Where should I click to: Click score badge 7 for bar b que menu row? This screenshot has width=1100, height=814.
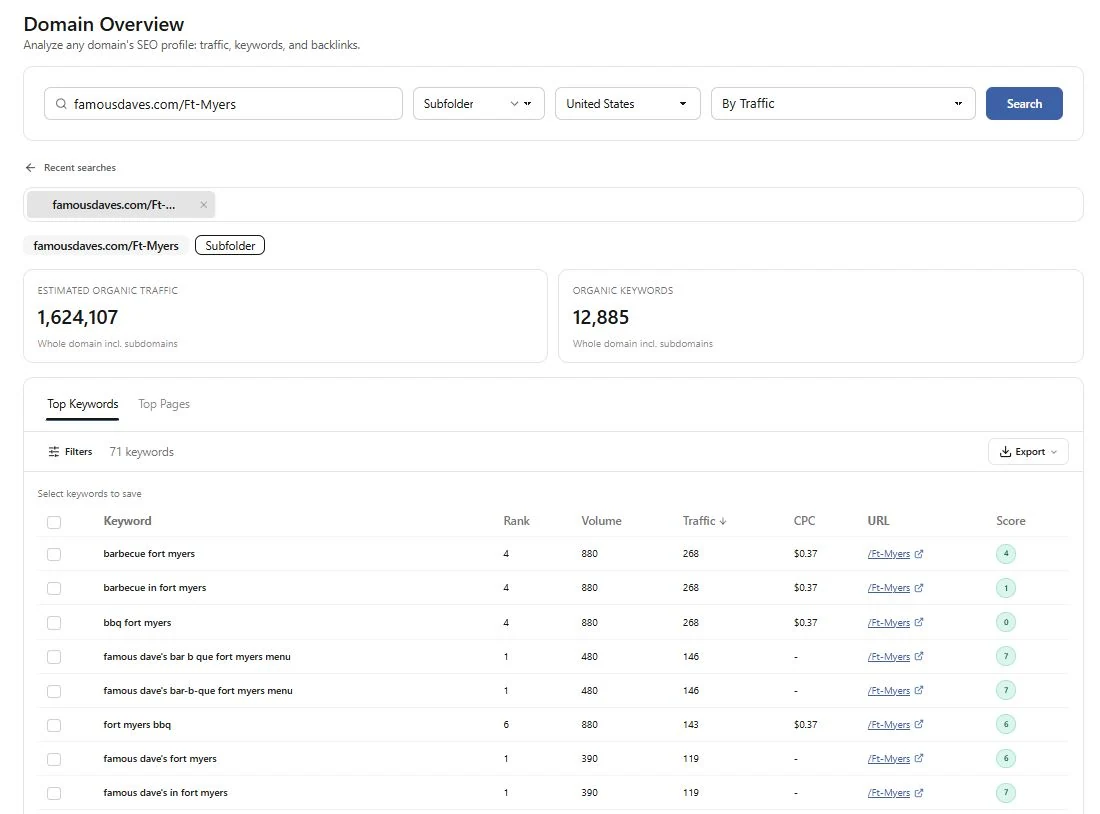click(x=1006, y=657)
